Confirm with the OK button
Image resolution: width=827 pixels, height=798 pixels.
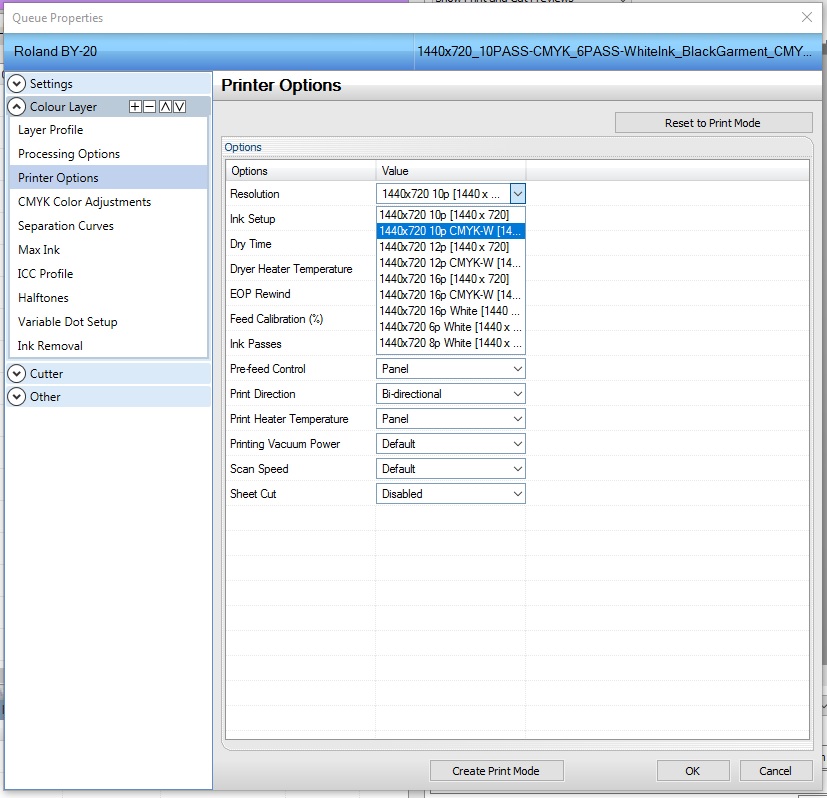[693, 771]
